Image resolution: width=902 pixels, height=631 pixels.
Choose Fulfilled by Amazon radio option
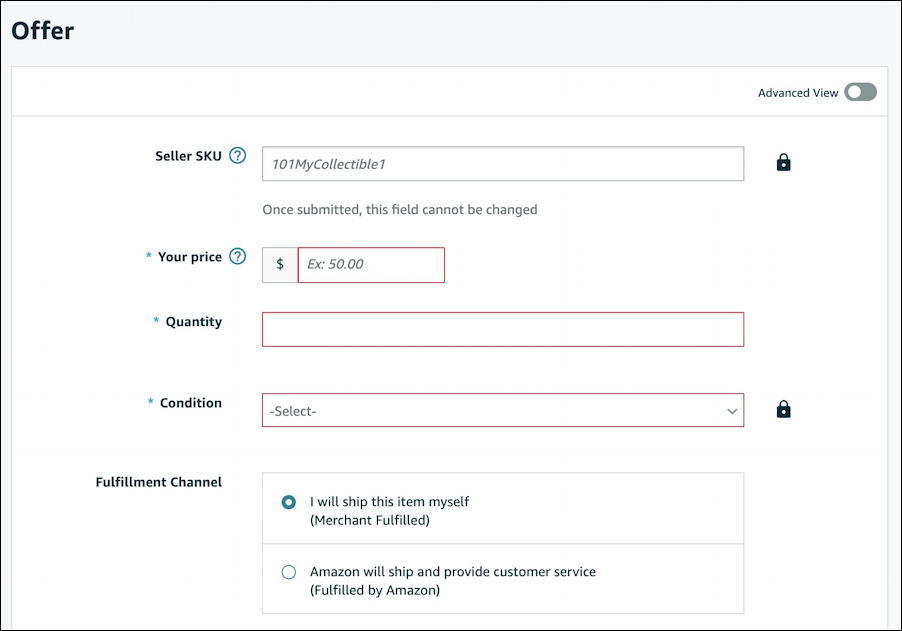(288, 572)
